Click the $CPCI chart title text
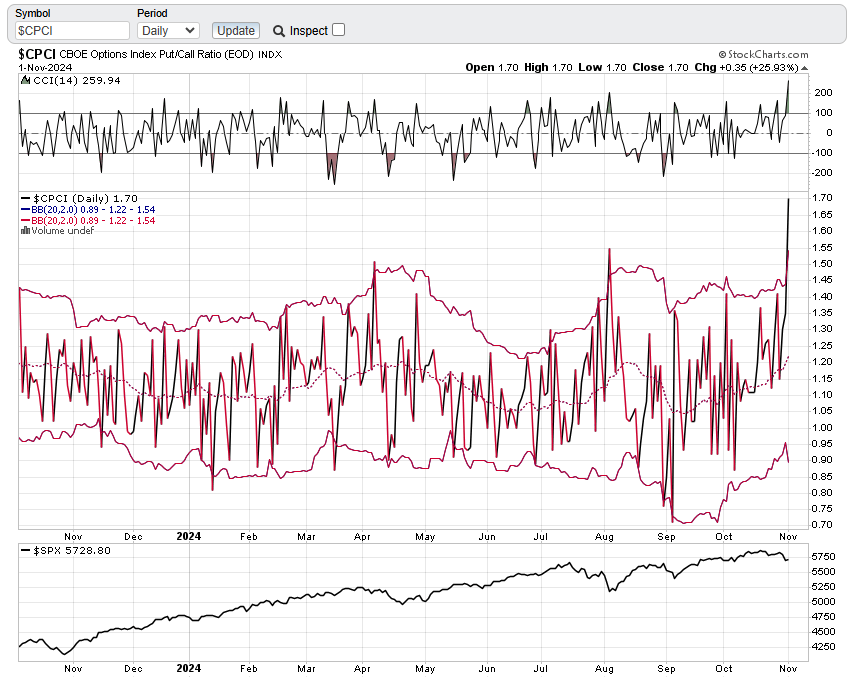Viewport: 852px width, 677px height. (x=37, y=54)
